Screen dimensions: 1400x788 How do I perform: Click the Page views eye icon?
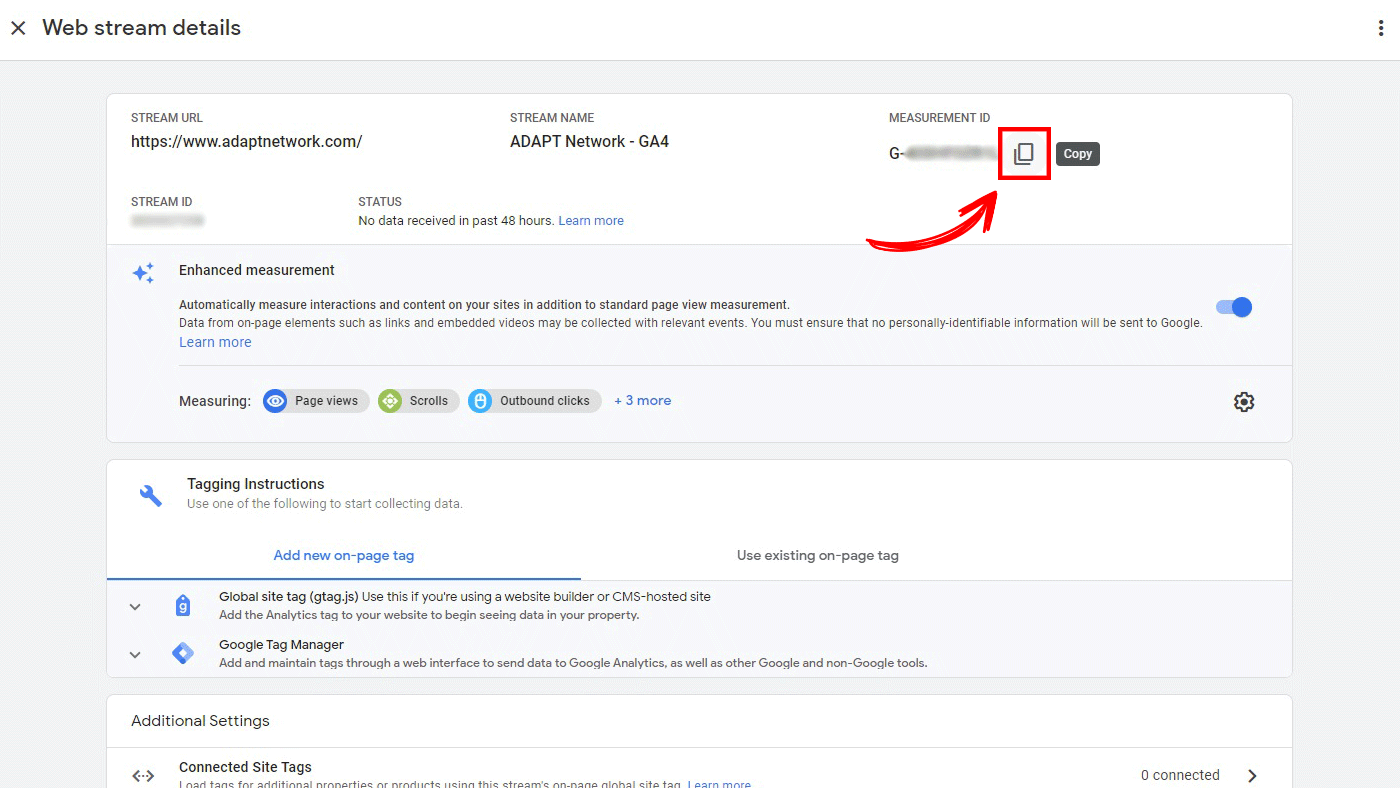pos(275,401)
